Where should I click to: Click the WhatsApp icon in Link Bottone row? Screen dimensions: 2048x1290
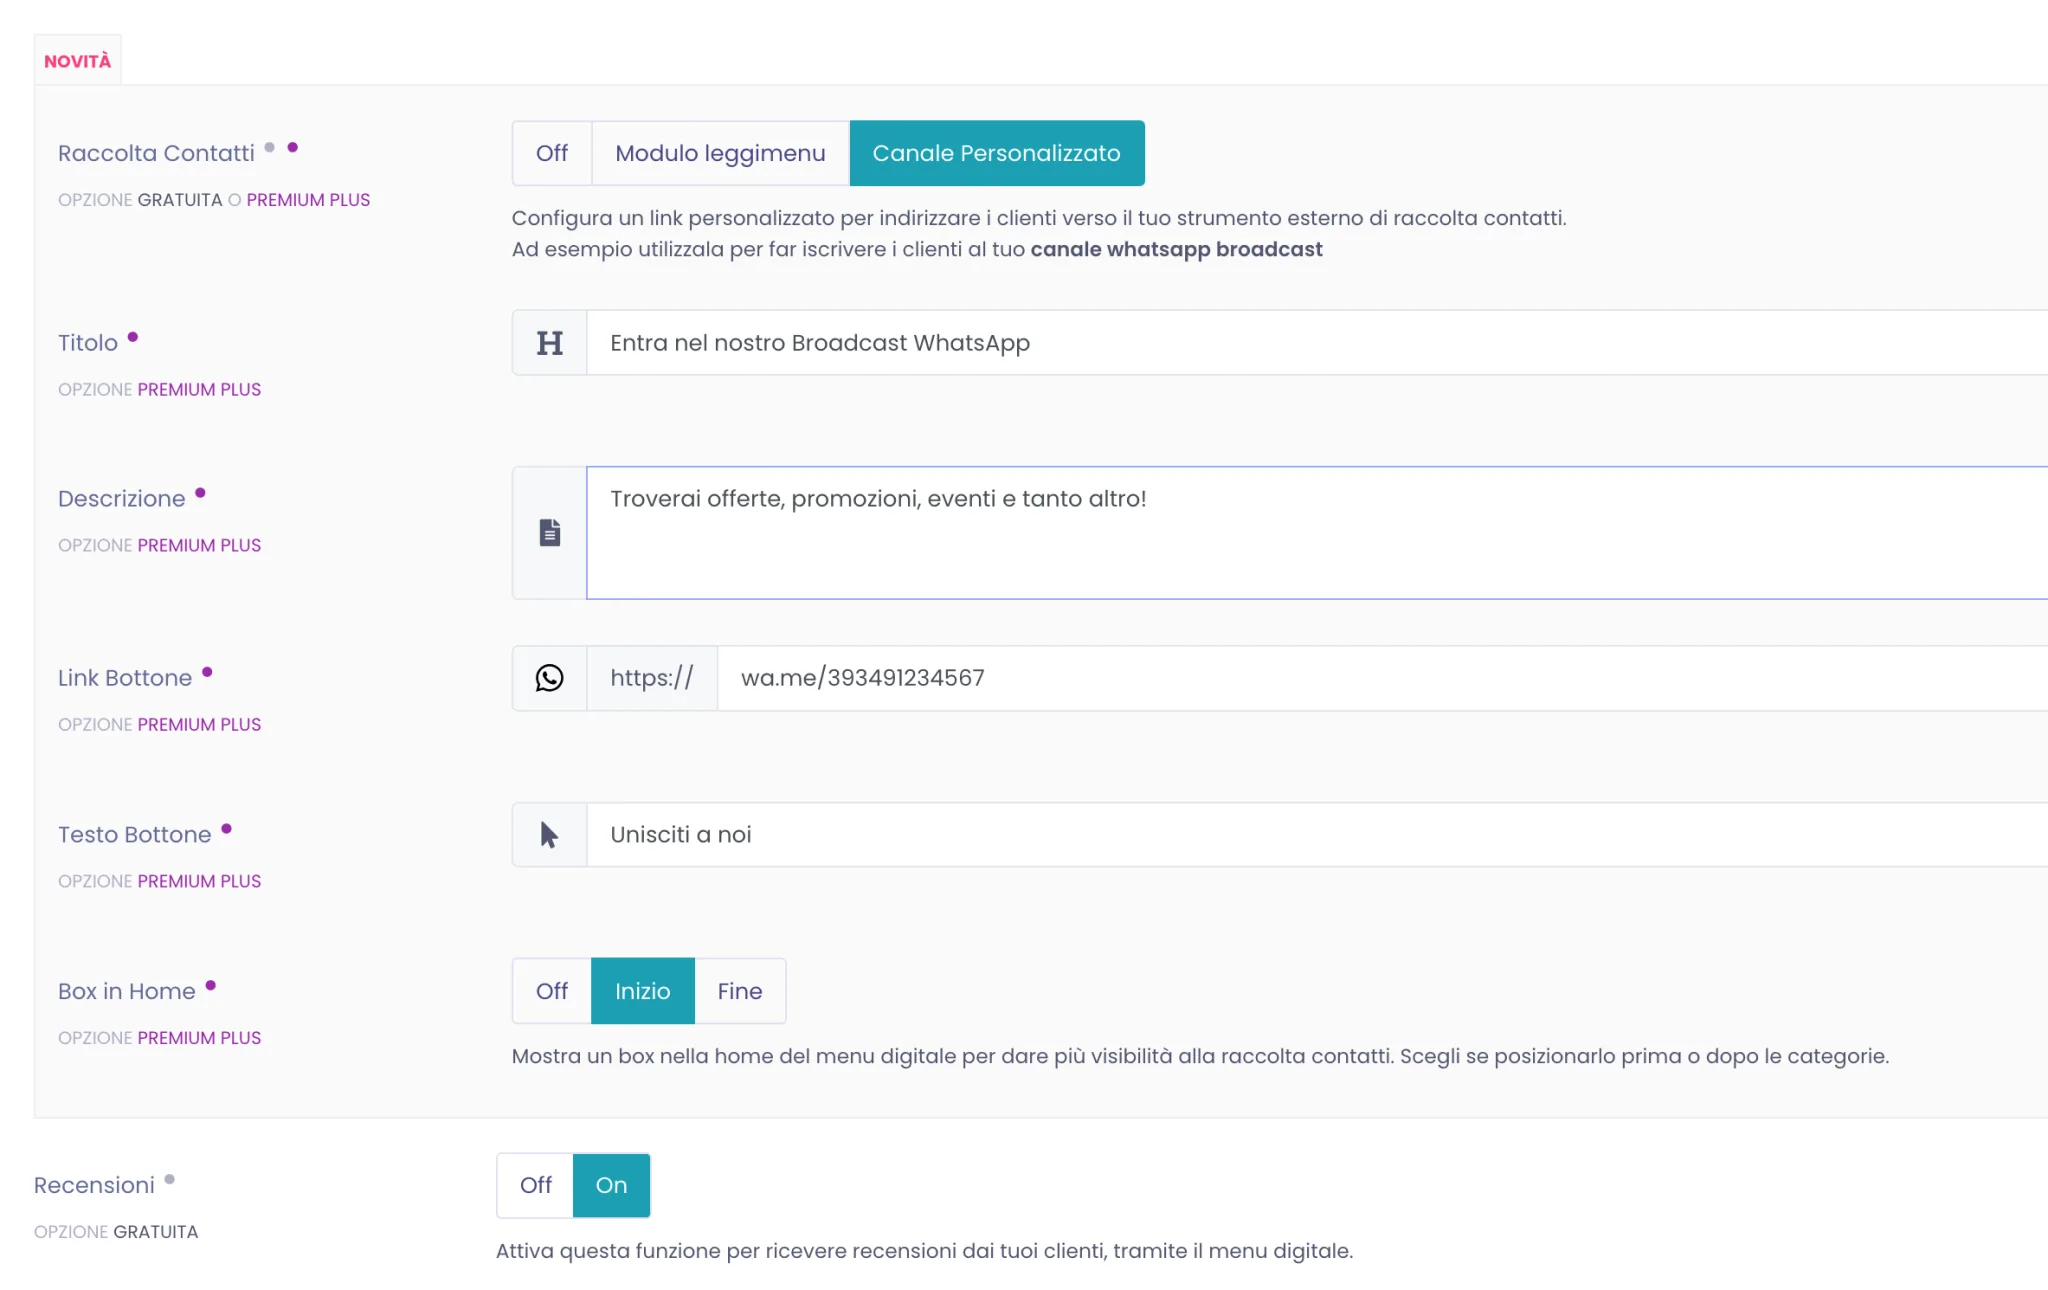[x=549, y=678]
